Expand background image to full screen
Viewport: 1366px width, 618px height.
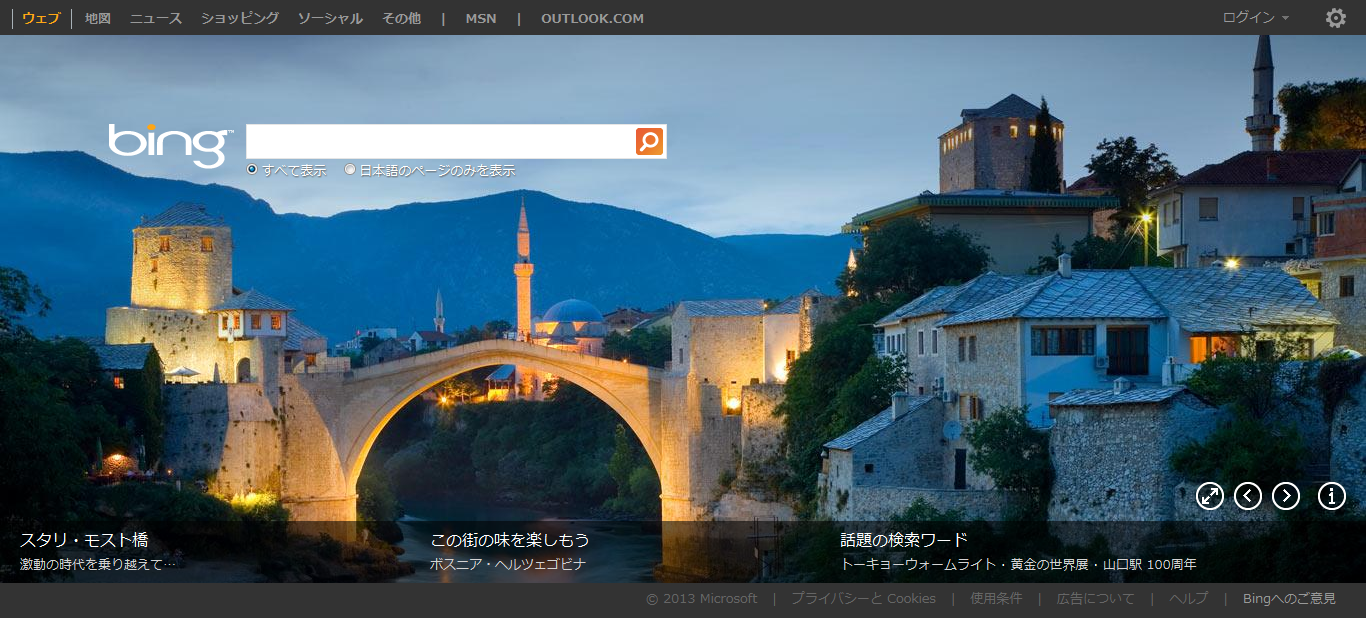(x=1210, y=496)
